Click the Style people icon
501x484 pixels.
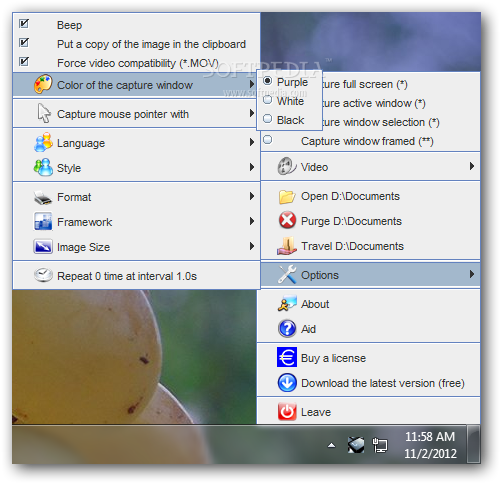click(x=43, y=167)
